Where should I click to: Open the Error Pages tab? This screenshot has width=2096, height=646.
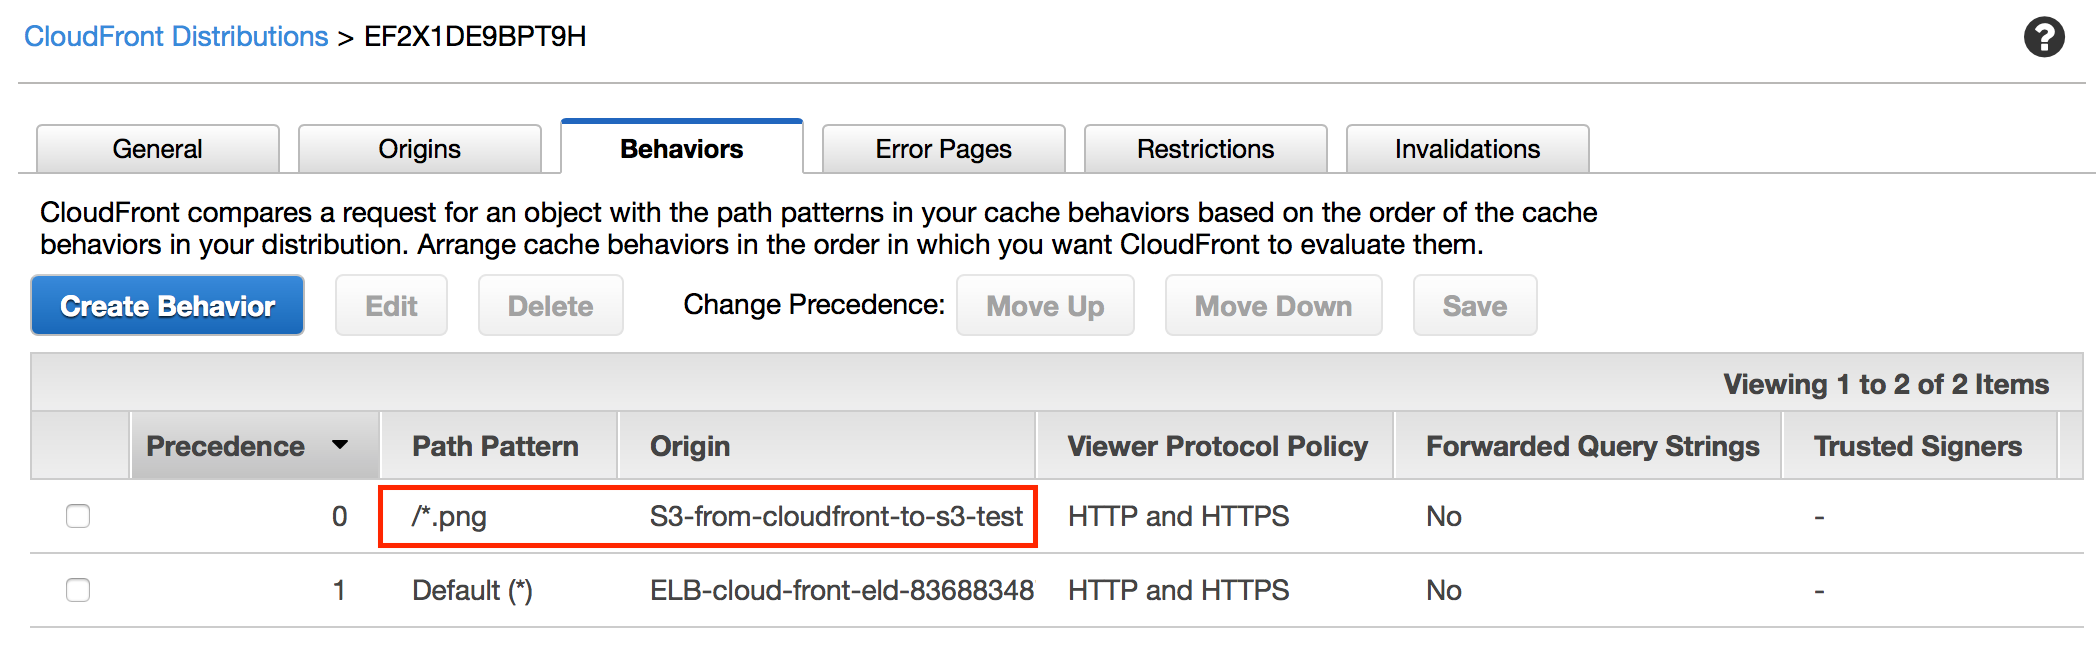tap(942, 148)
